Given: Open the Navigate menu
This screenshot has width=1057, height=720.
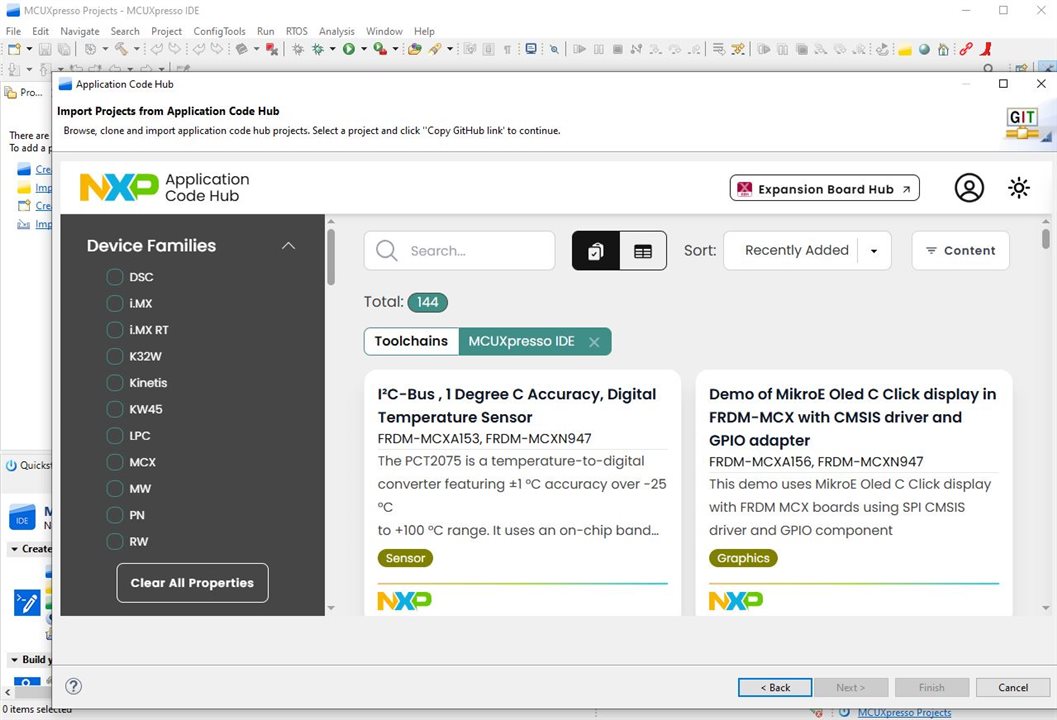Looking at the screenshot, I should pos(80,31).
